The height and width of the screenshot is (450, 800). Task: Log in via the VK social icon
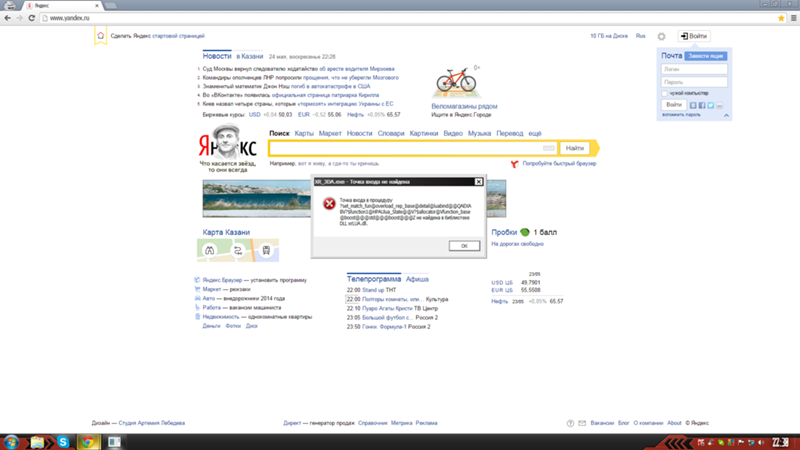(x=693, y=105)
